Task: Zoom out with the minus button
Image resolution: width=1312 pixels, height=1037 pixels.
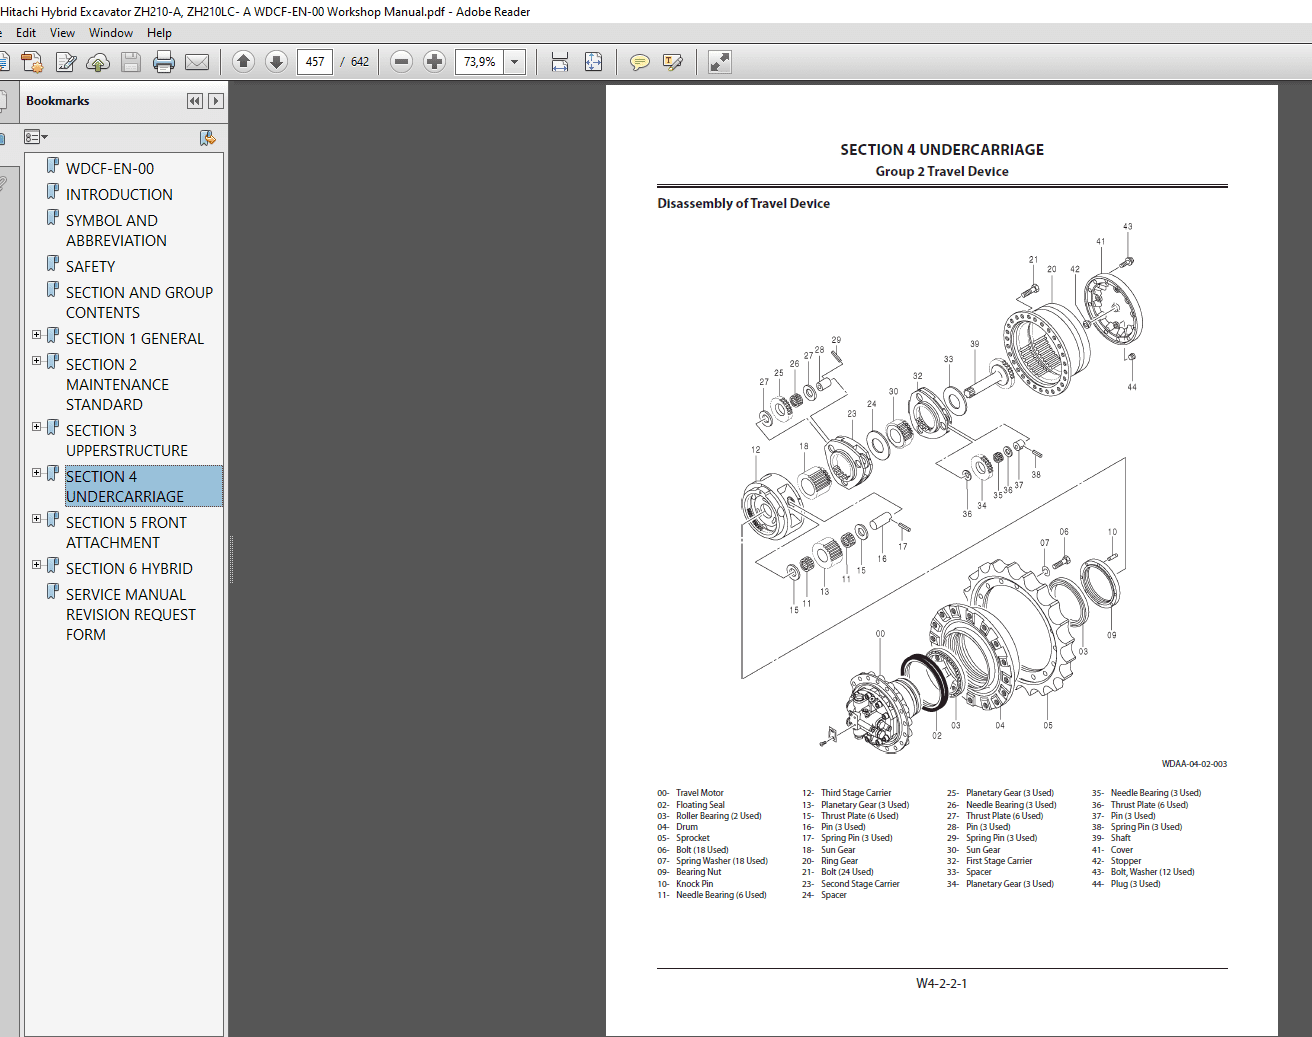Action: coord(401,62)
